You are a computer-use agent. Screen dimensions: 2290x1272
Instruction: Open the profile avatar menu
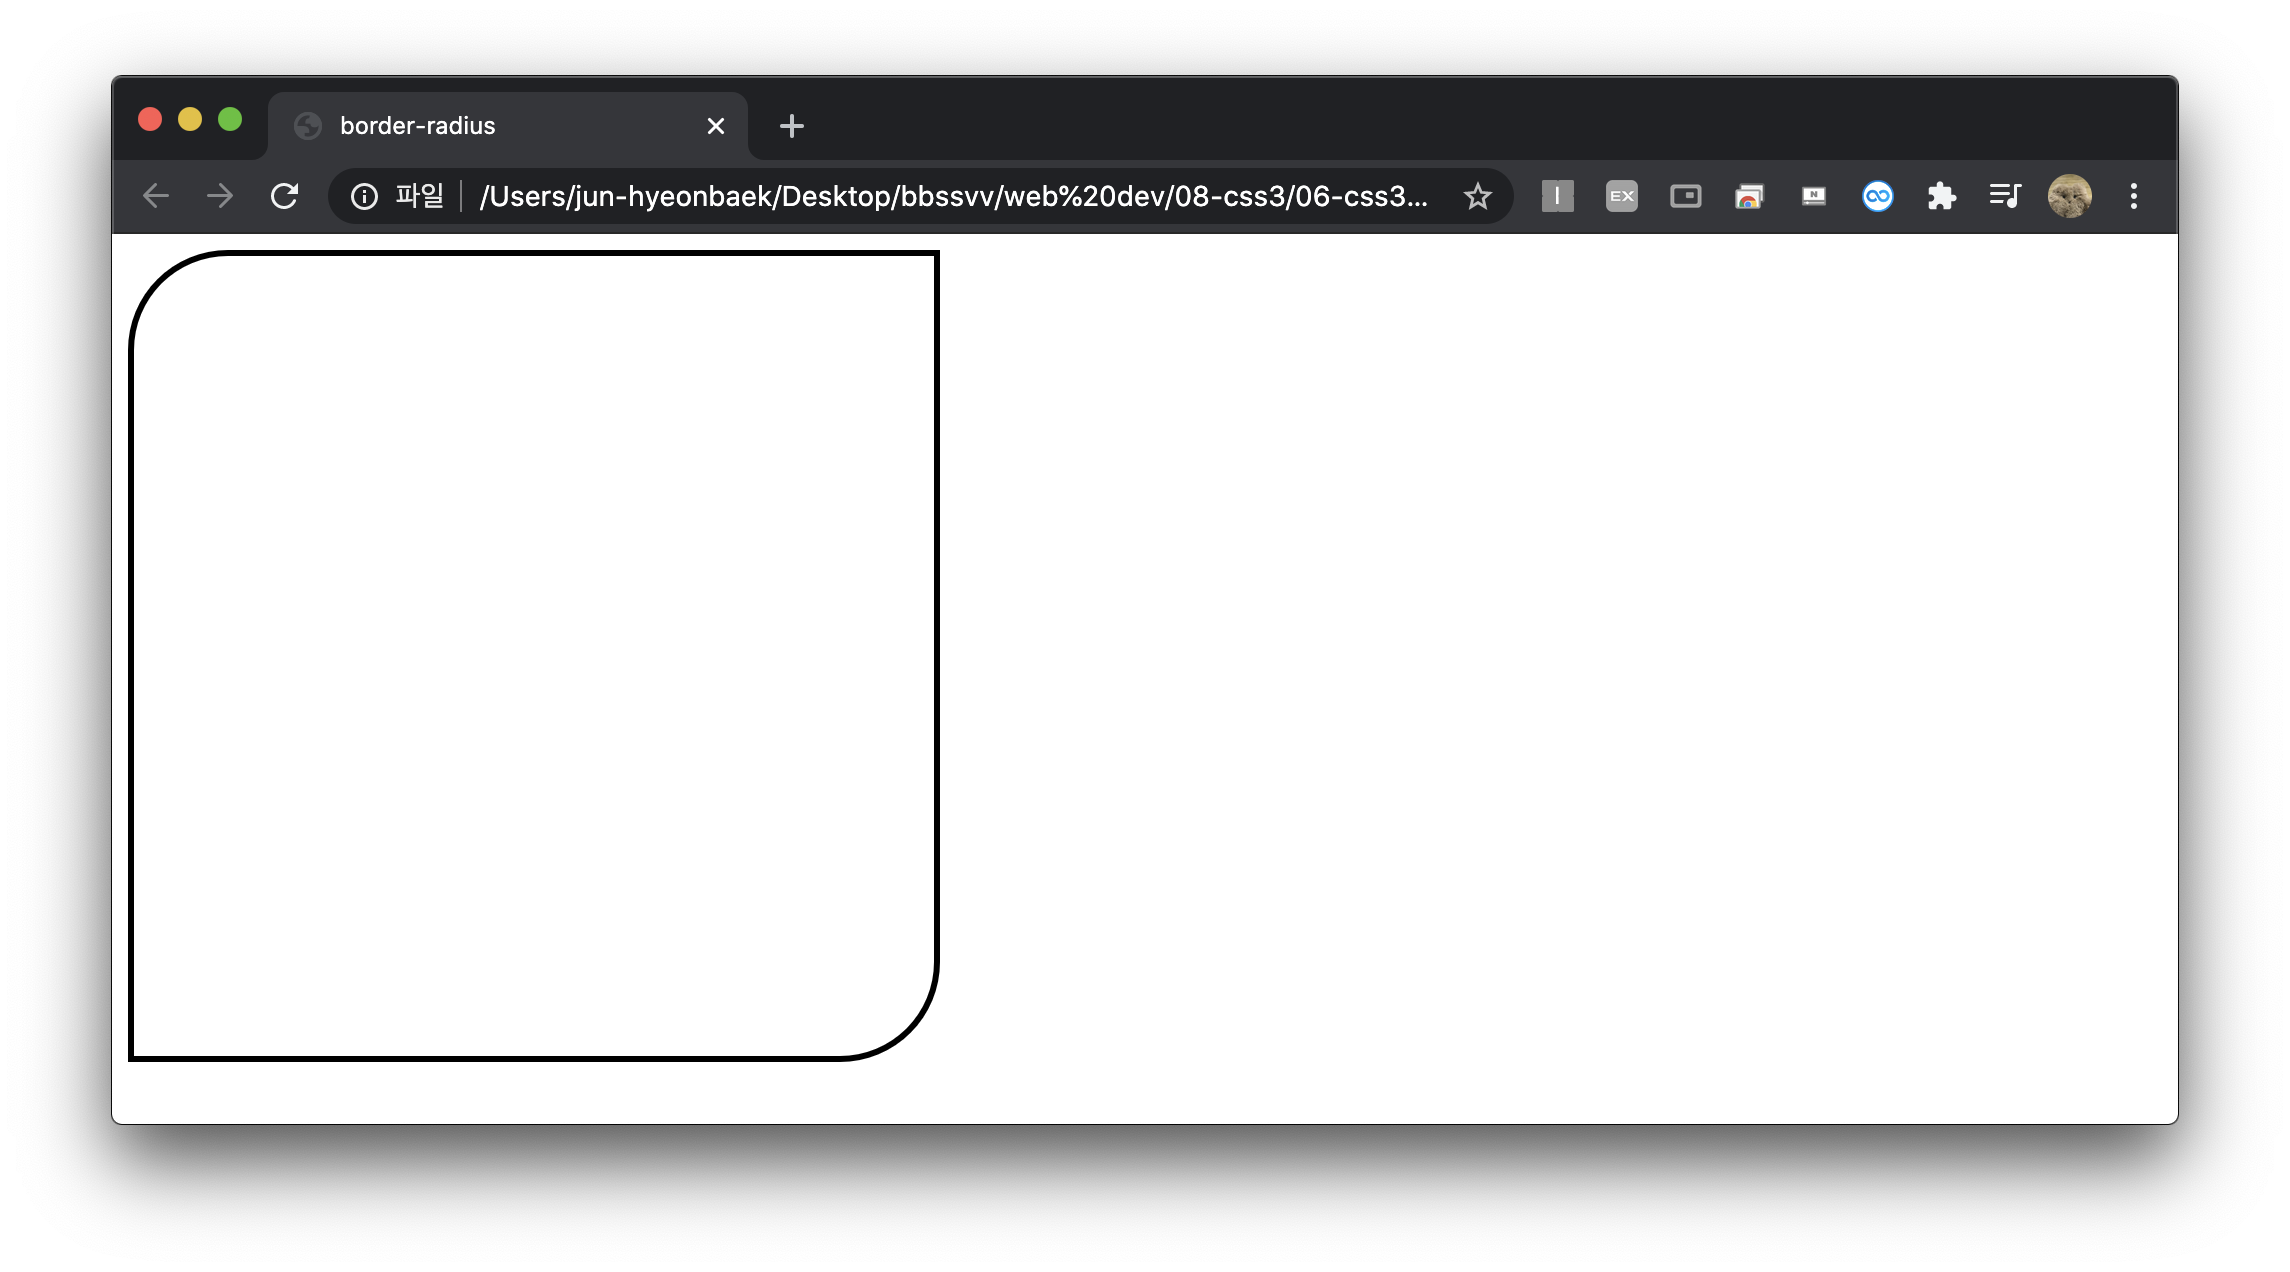(x=2069, y=196)
